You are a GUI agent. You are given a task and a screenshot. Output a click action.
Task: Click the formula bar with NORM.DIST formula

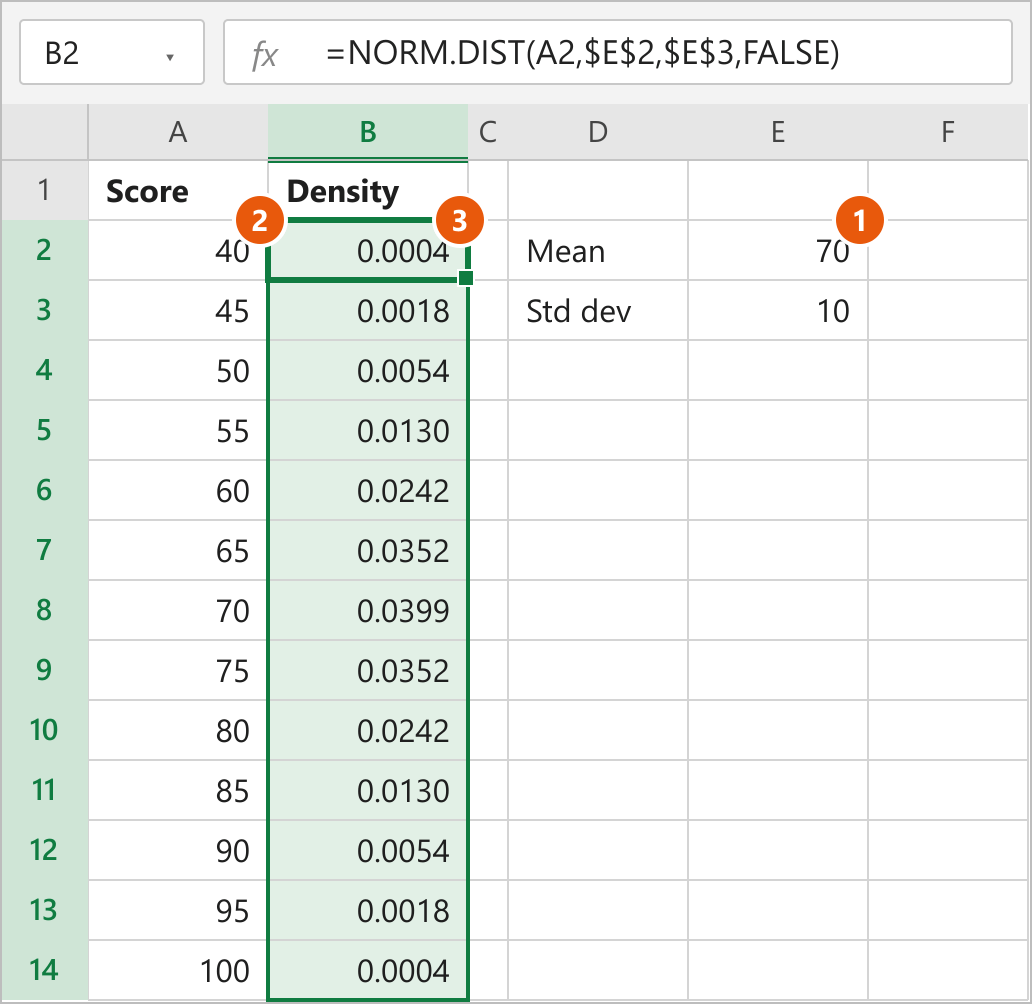coord(617,53)
